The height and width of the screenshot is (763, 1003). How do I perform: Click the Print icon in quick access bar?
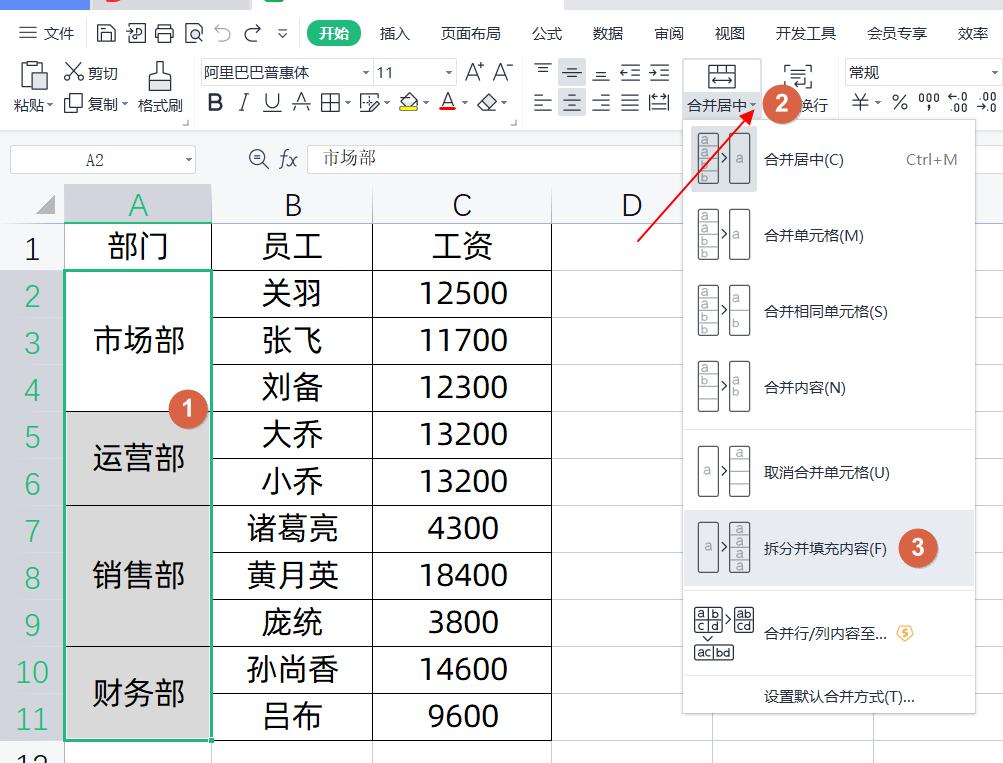[163, 32]
